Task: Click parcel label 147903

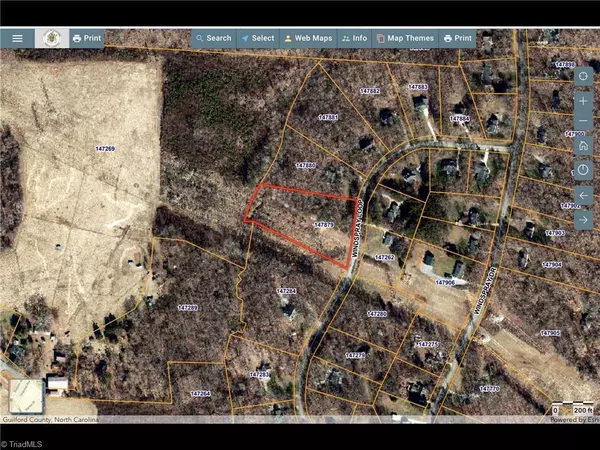Action: tap(555, 233)
